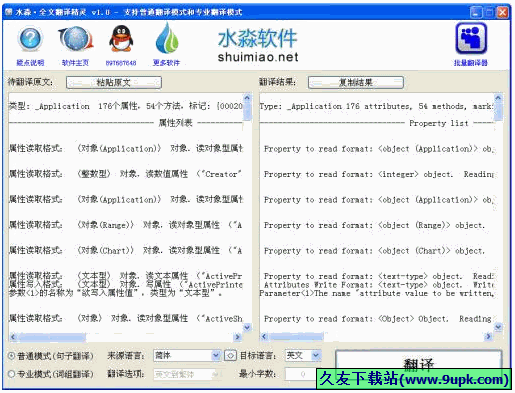Click the result pane horizontal scrollbar thumb
The width and height of the screenshot is (515, 393).
(x=296, y=337)
